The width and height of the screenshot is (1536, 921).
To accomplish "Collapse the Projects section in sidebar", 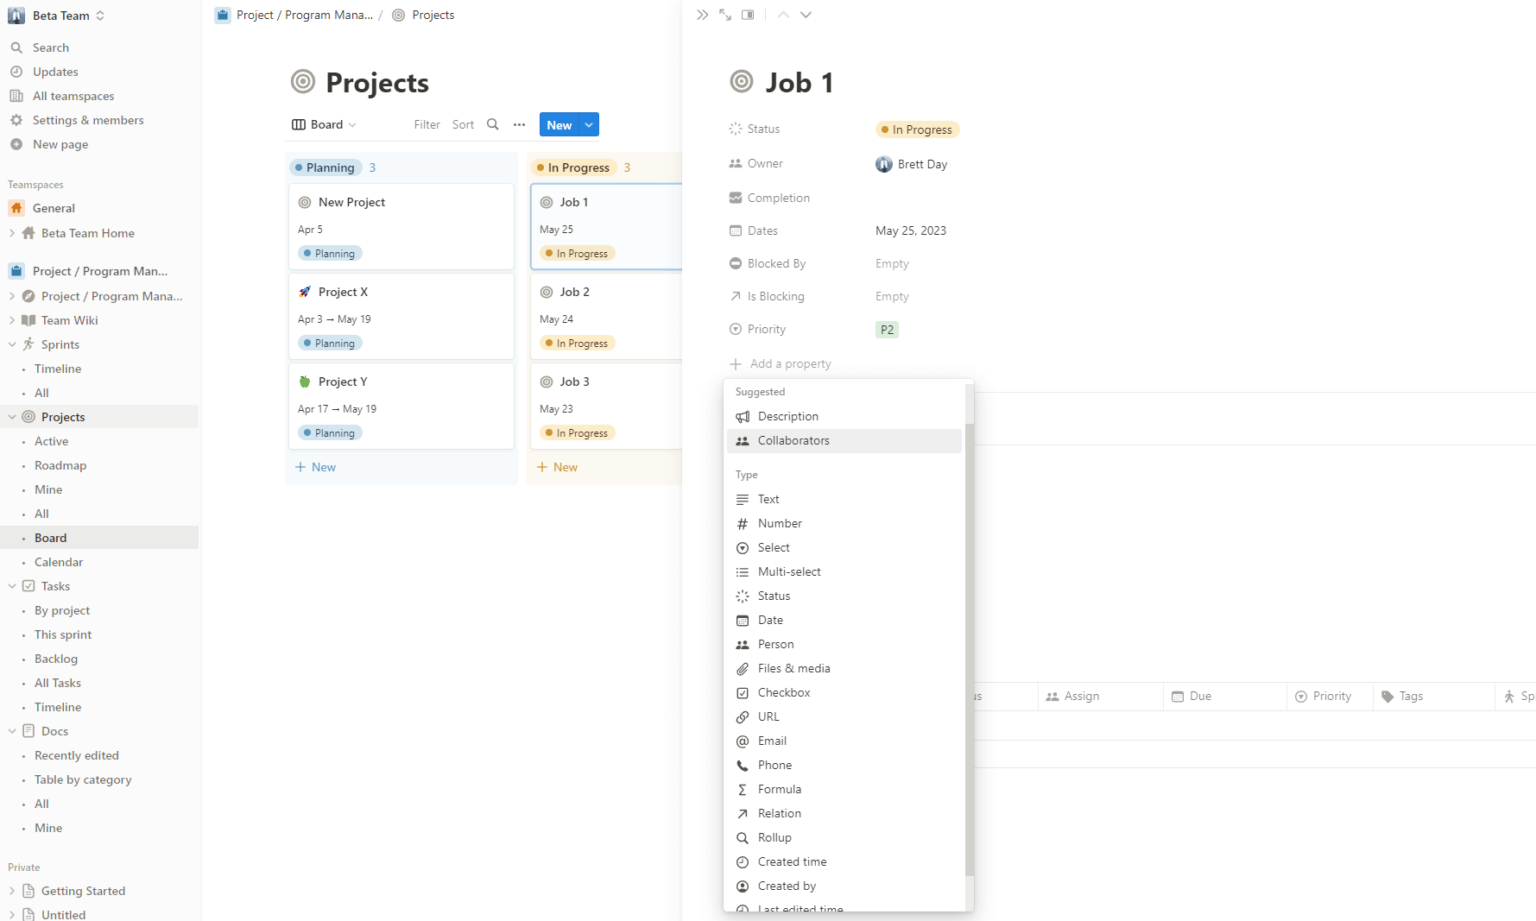I will tap(11, 416).
